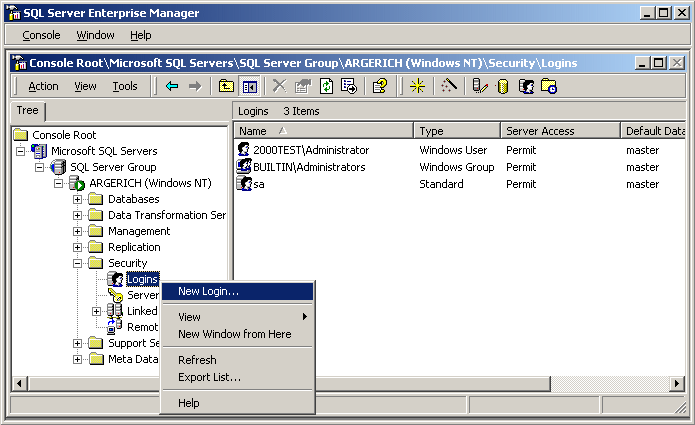
Task: Sort by the Default Database column header
Action: tap(653, 131)
